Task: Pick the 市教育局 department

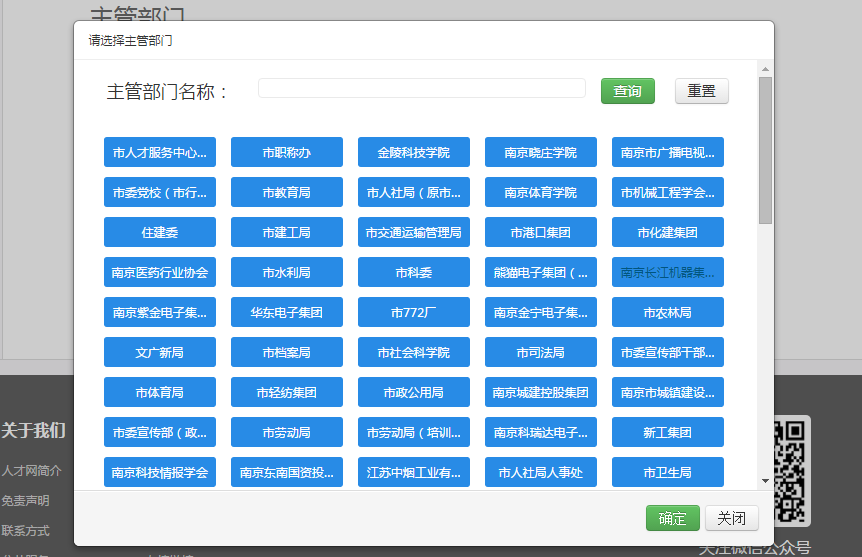Action: coord(286,193)
